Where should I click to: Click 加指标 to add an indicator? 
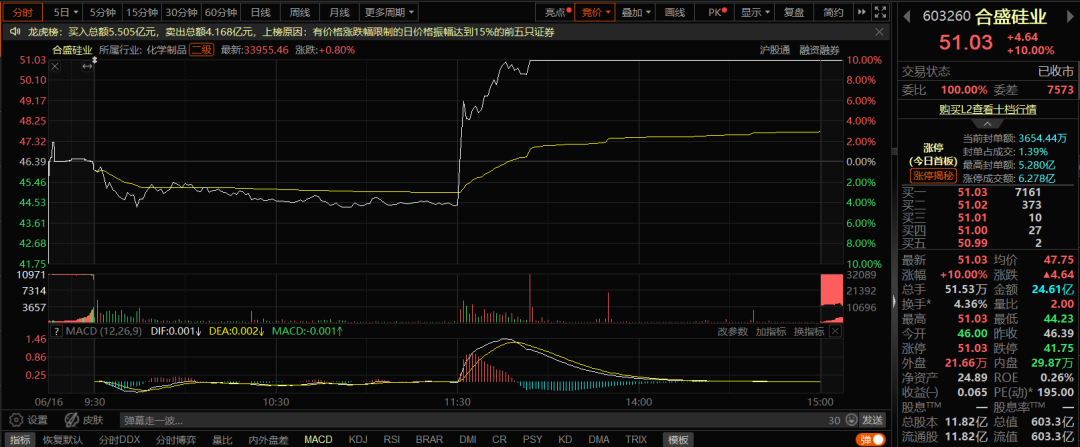771,331
